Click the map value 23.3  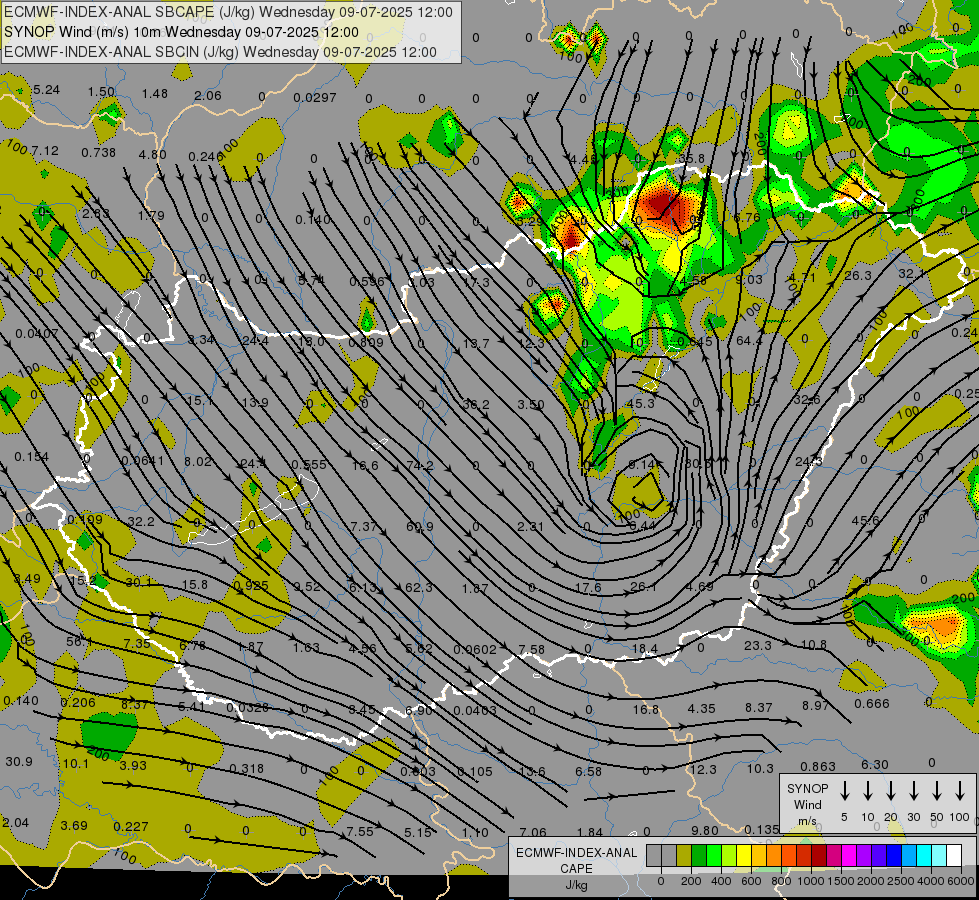757,645
